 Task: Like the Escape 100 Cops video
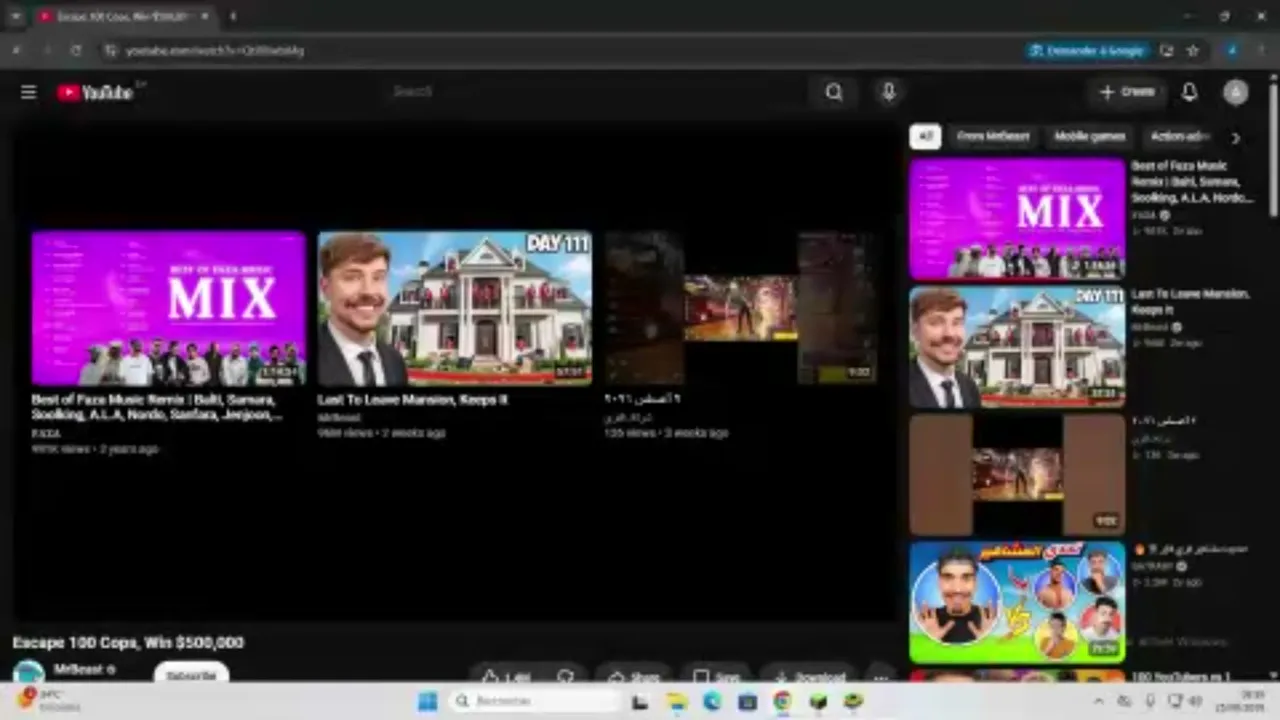[x=506, y=676]
